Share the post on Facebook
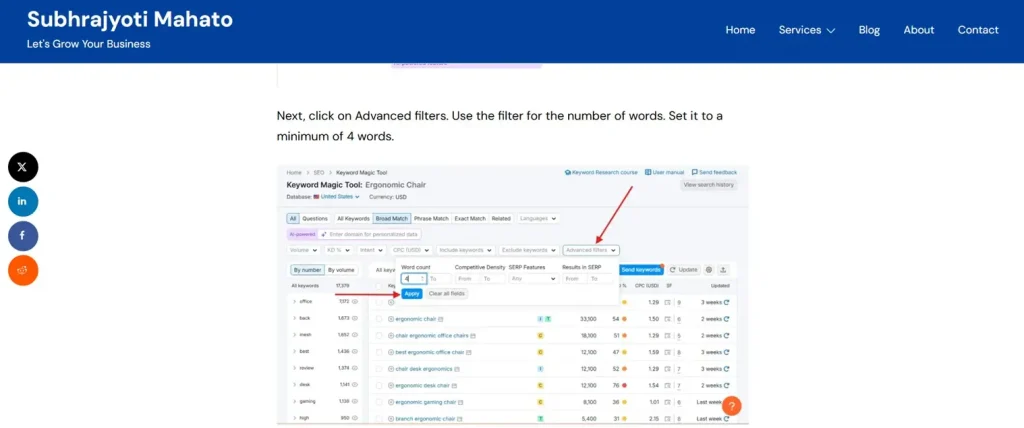The width and height of the screenshot is (1024, 428). coord(23,236)
